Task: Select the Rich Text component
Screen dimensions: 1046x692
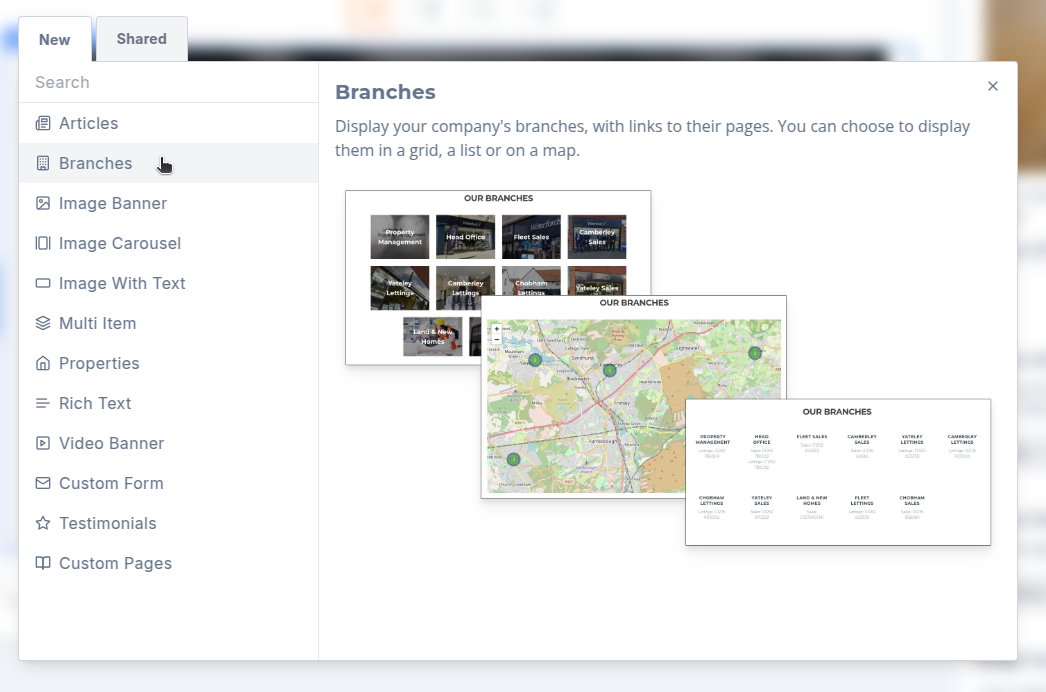Action: tap(169, 404)
